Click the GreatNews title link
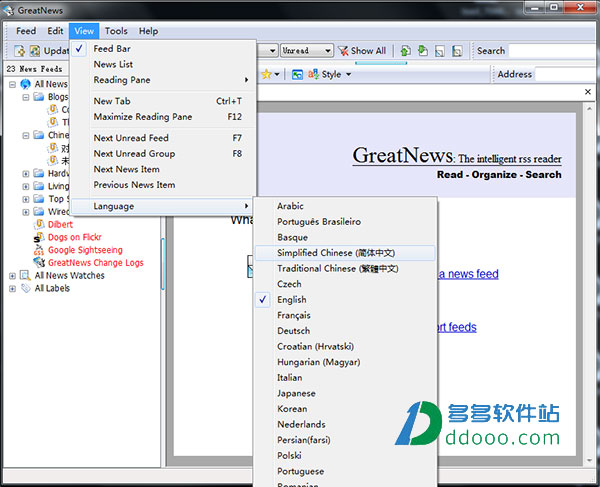Image resolution: width=600 pixels, height=487 pixels. (457, 156)
